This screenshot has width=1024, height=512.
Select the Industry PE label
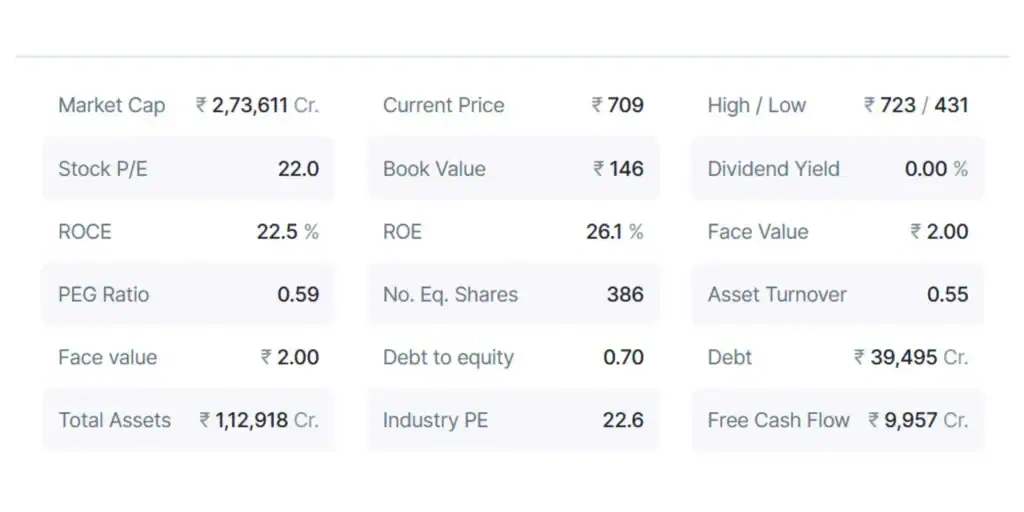(435, 421)
